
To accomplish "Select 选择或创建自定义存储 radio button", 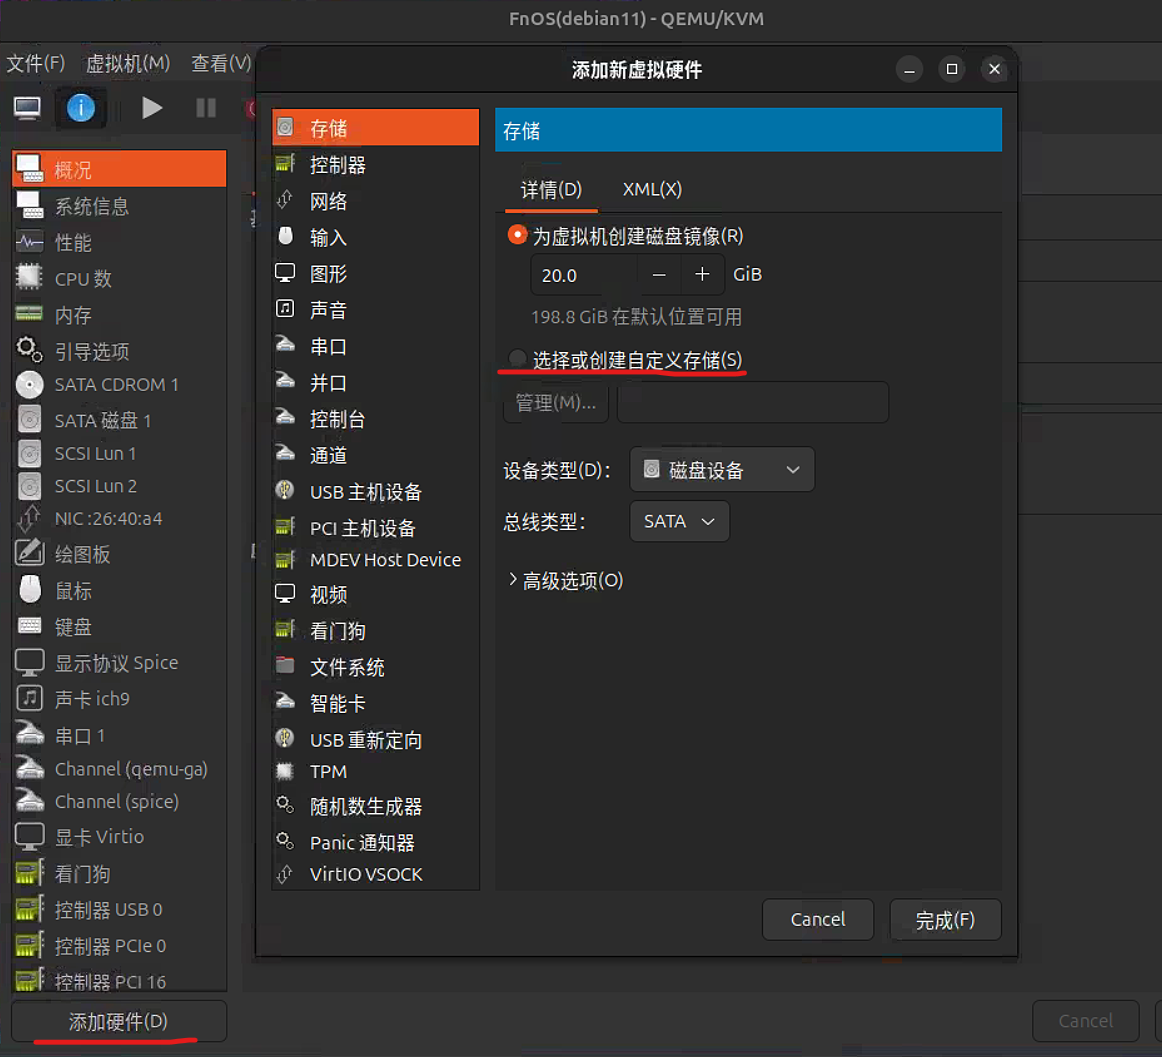I will (x=518, y=359).
